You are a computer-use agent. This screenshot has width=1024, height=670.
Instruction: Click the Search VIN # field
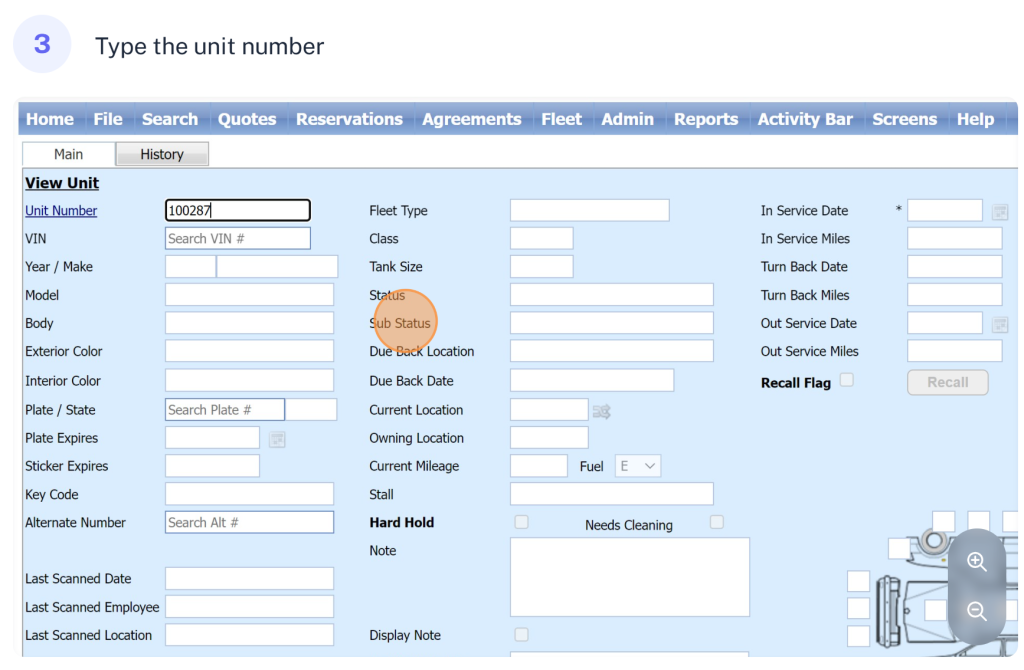[237, 239]
